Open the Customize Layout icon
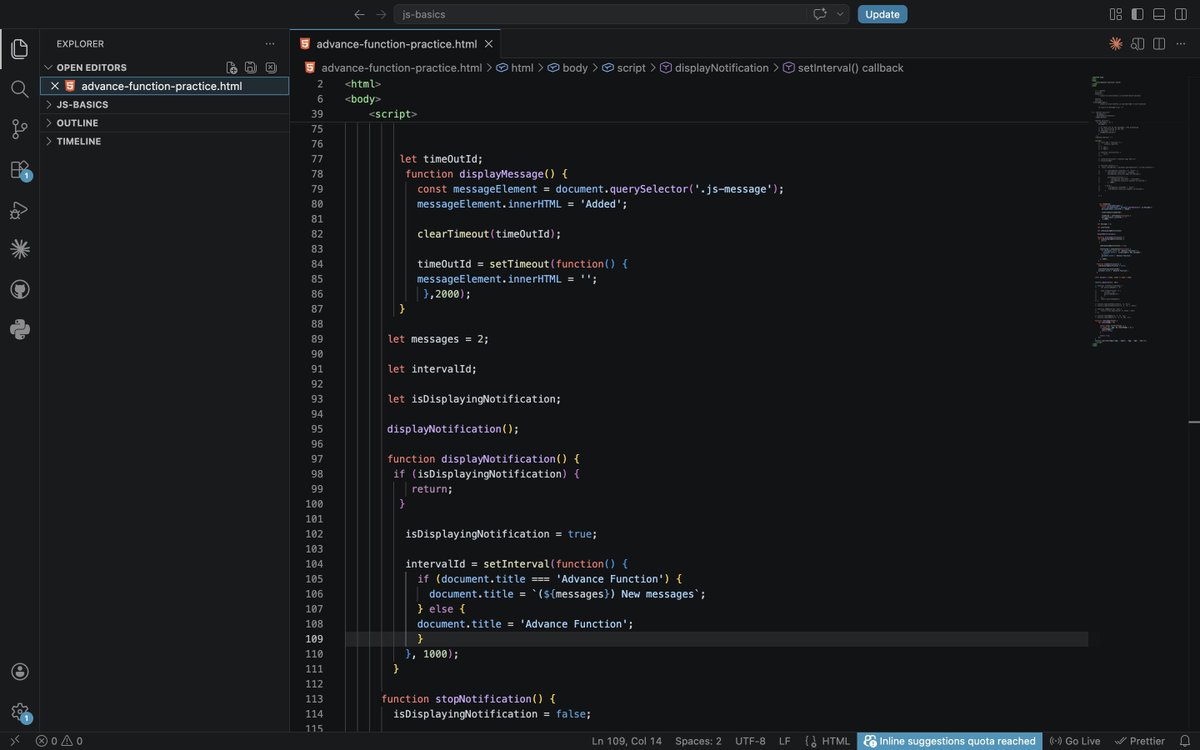This screenshot has height=750, width=1200. tap(1116, 14)
